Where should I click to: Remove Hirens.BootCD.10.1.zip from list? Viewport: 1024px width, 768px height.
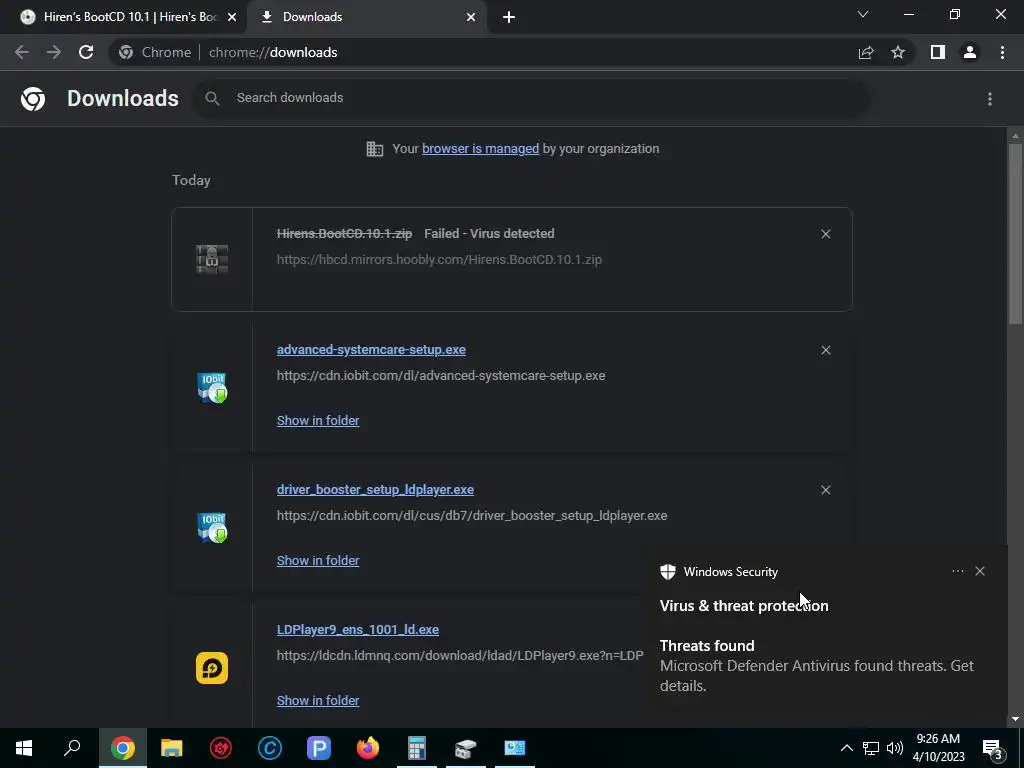825,234
